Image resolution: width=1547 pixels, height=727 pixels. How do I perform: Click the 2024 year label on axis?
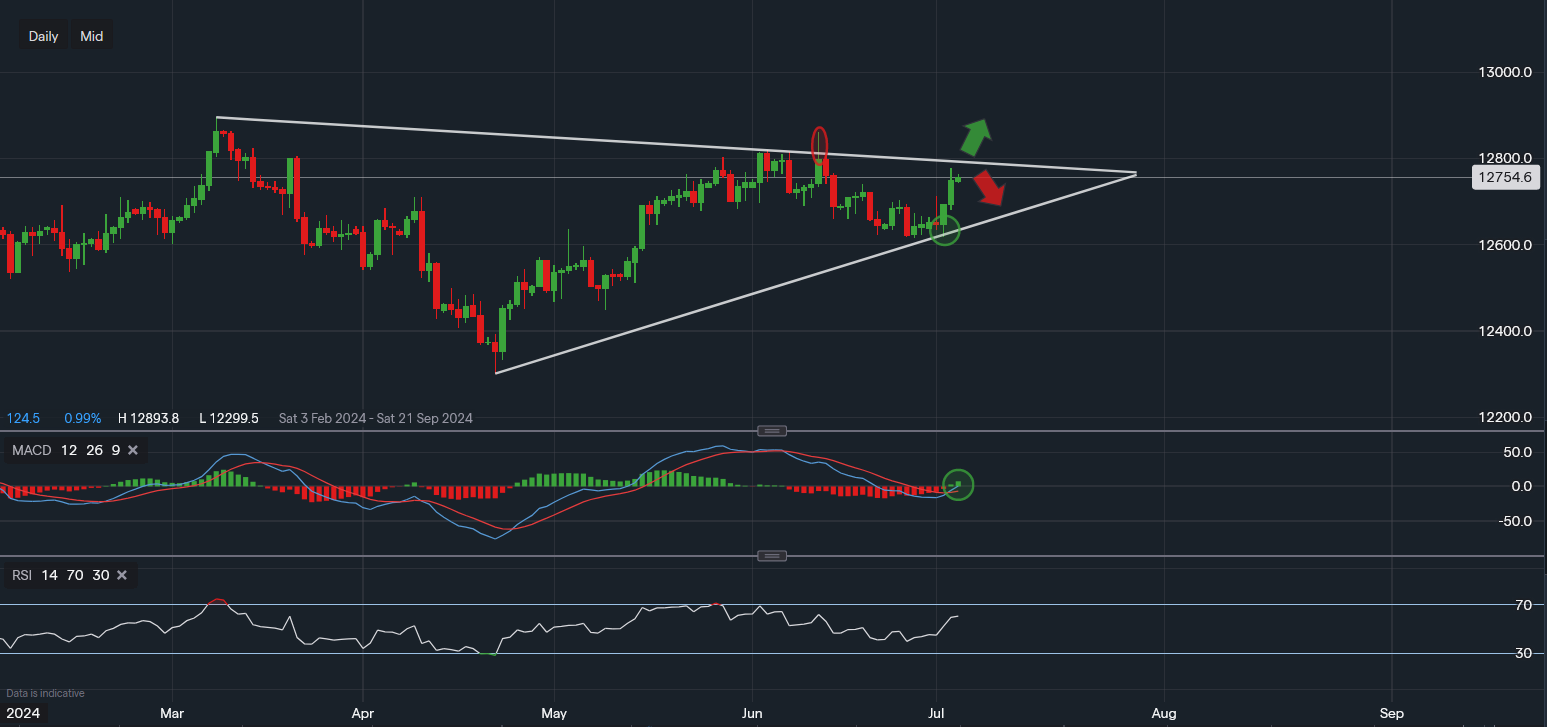(x=20, y=714)
